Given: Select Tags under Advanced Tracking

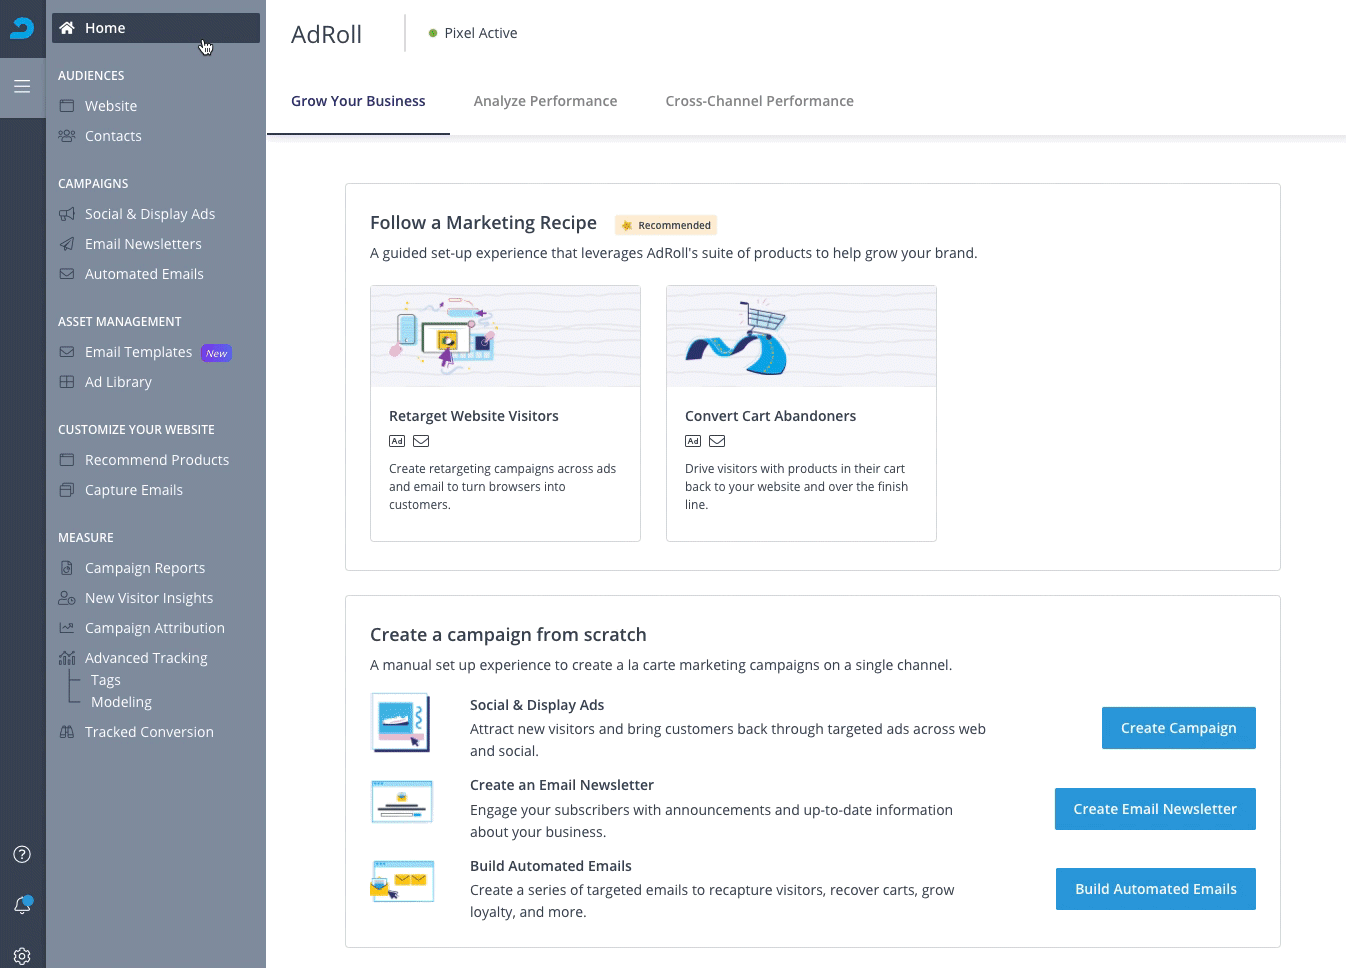Looking at the screenshot, I should click(105, 680).
